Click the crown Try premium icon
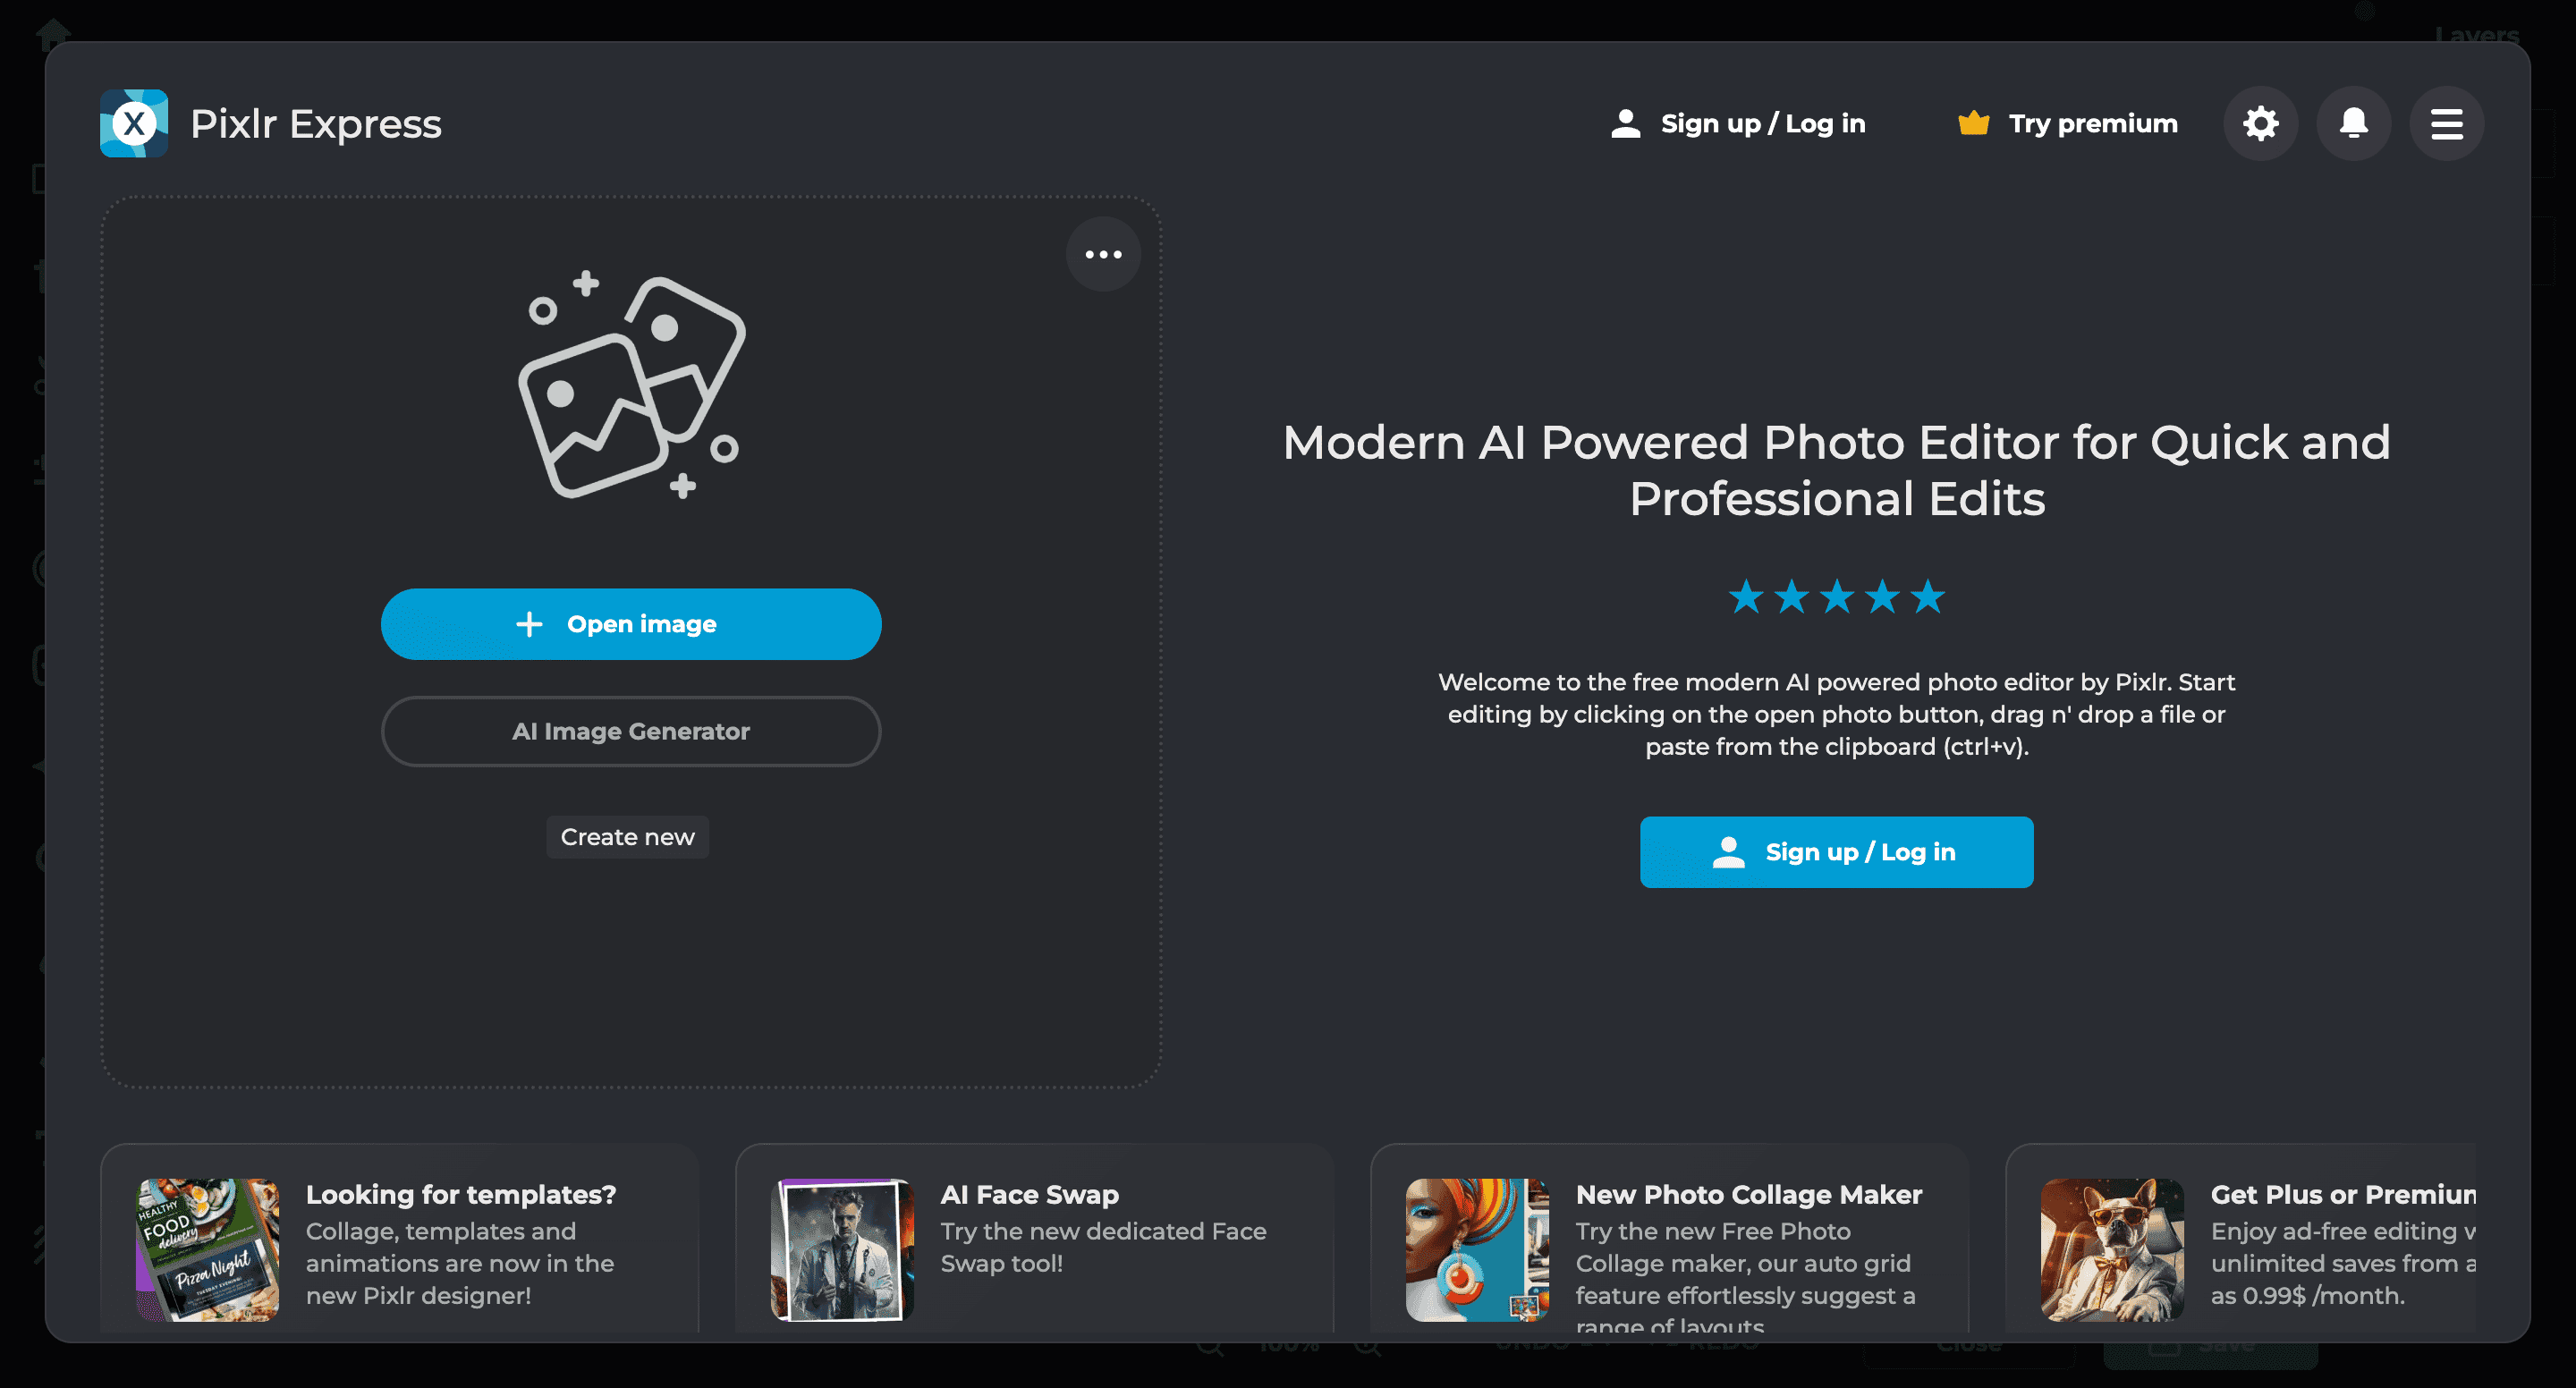 1973,123
